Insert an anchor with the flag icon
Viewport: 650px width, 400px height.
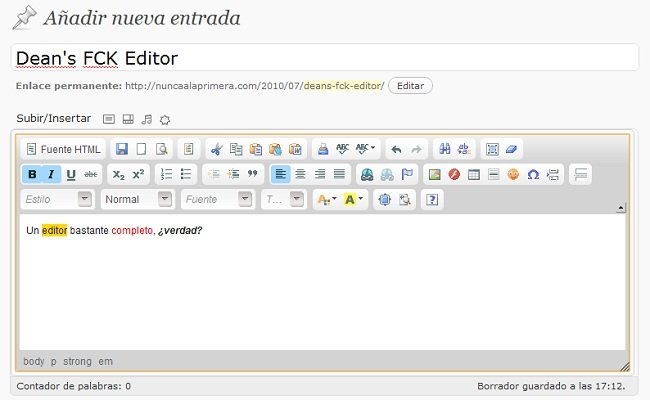(x=407, y=175)
